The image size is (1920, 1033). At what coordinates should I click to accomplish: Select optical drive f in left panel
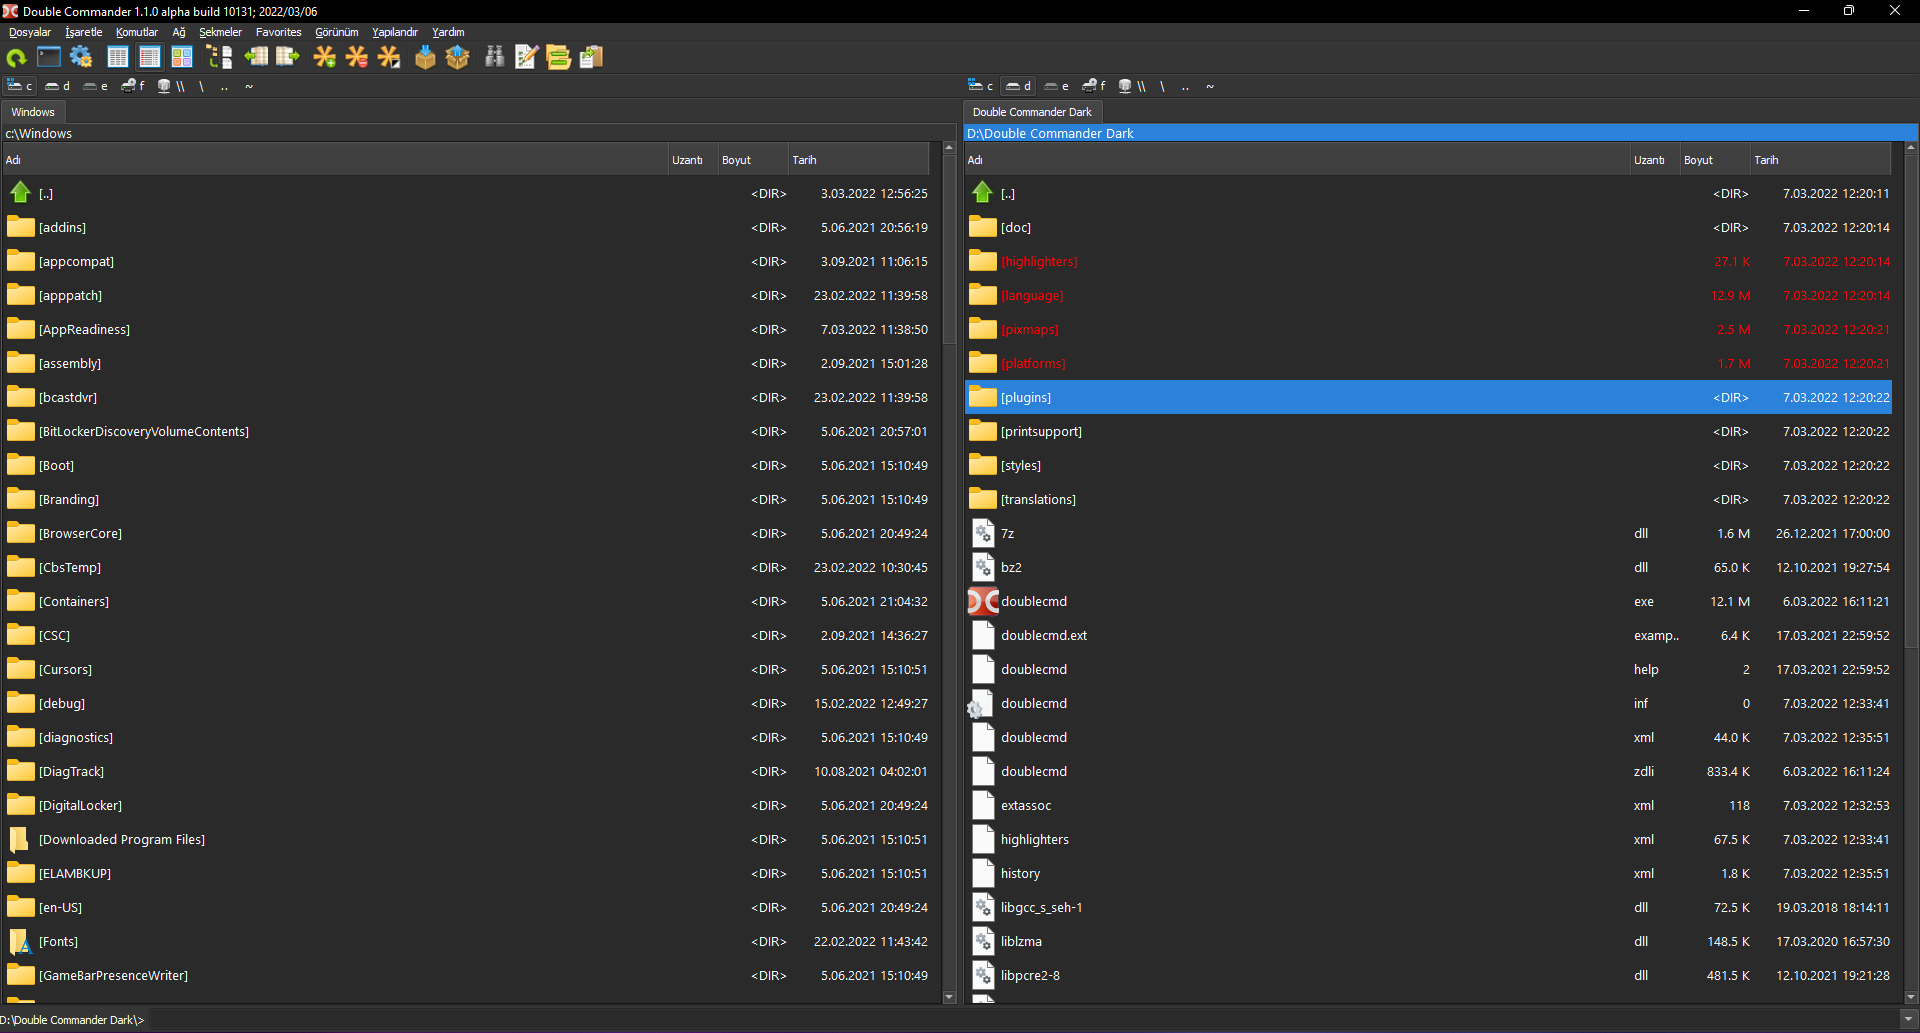tap(133, 86)
